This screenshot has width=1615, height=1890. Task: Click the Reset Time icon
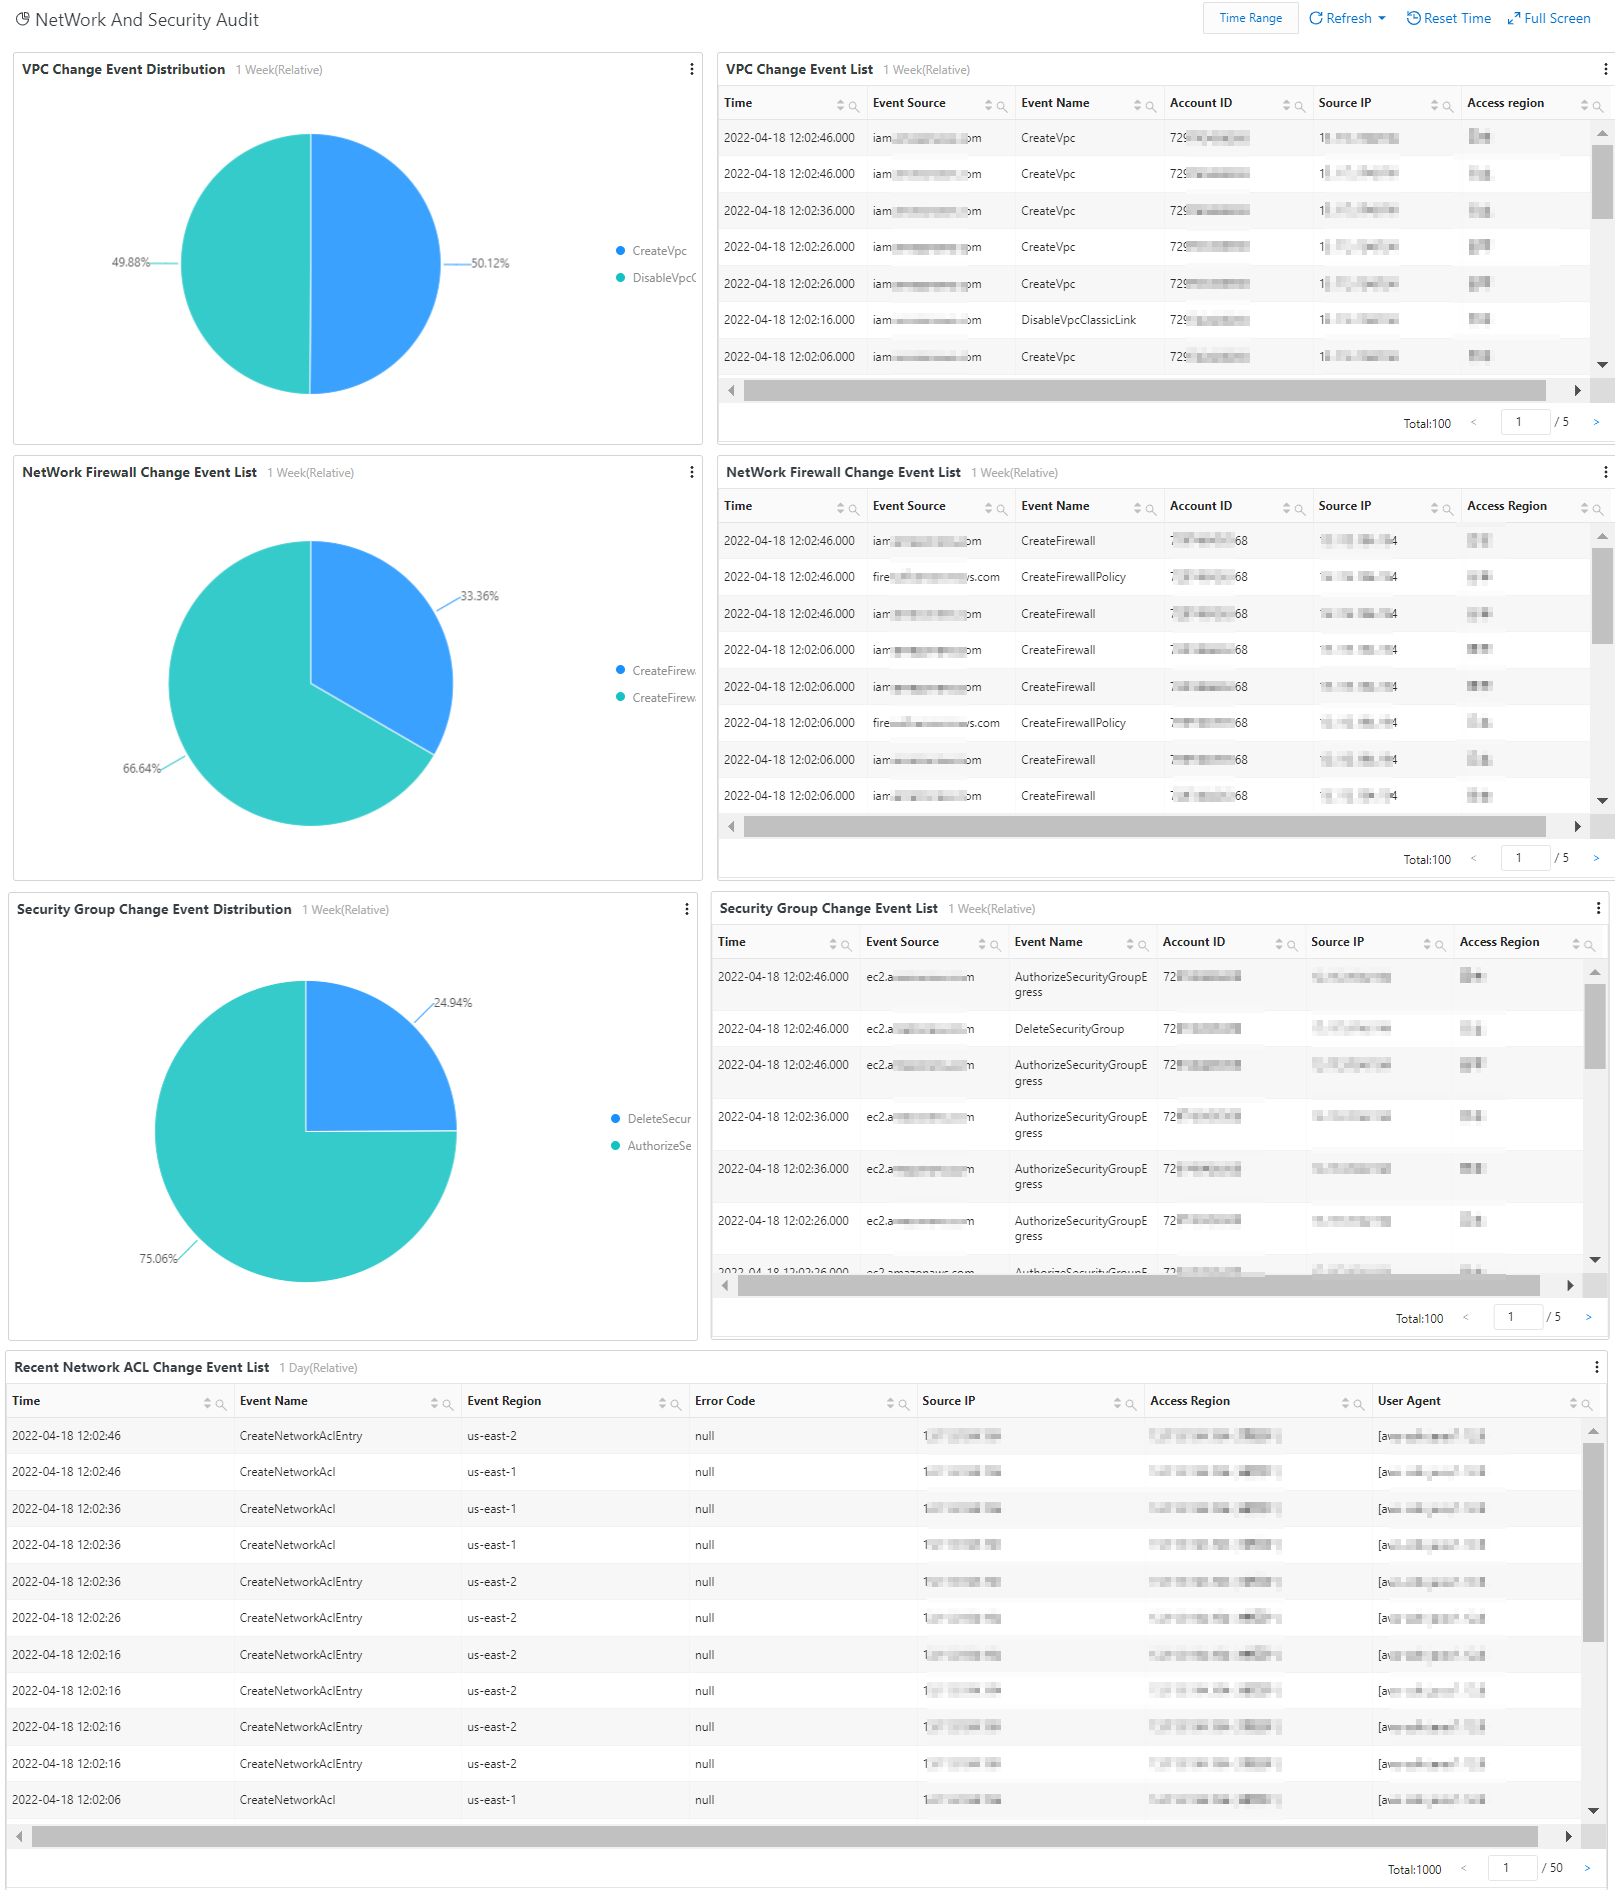(x=1412, y=18)
